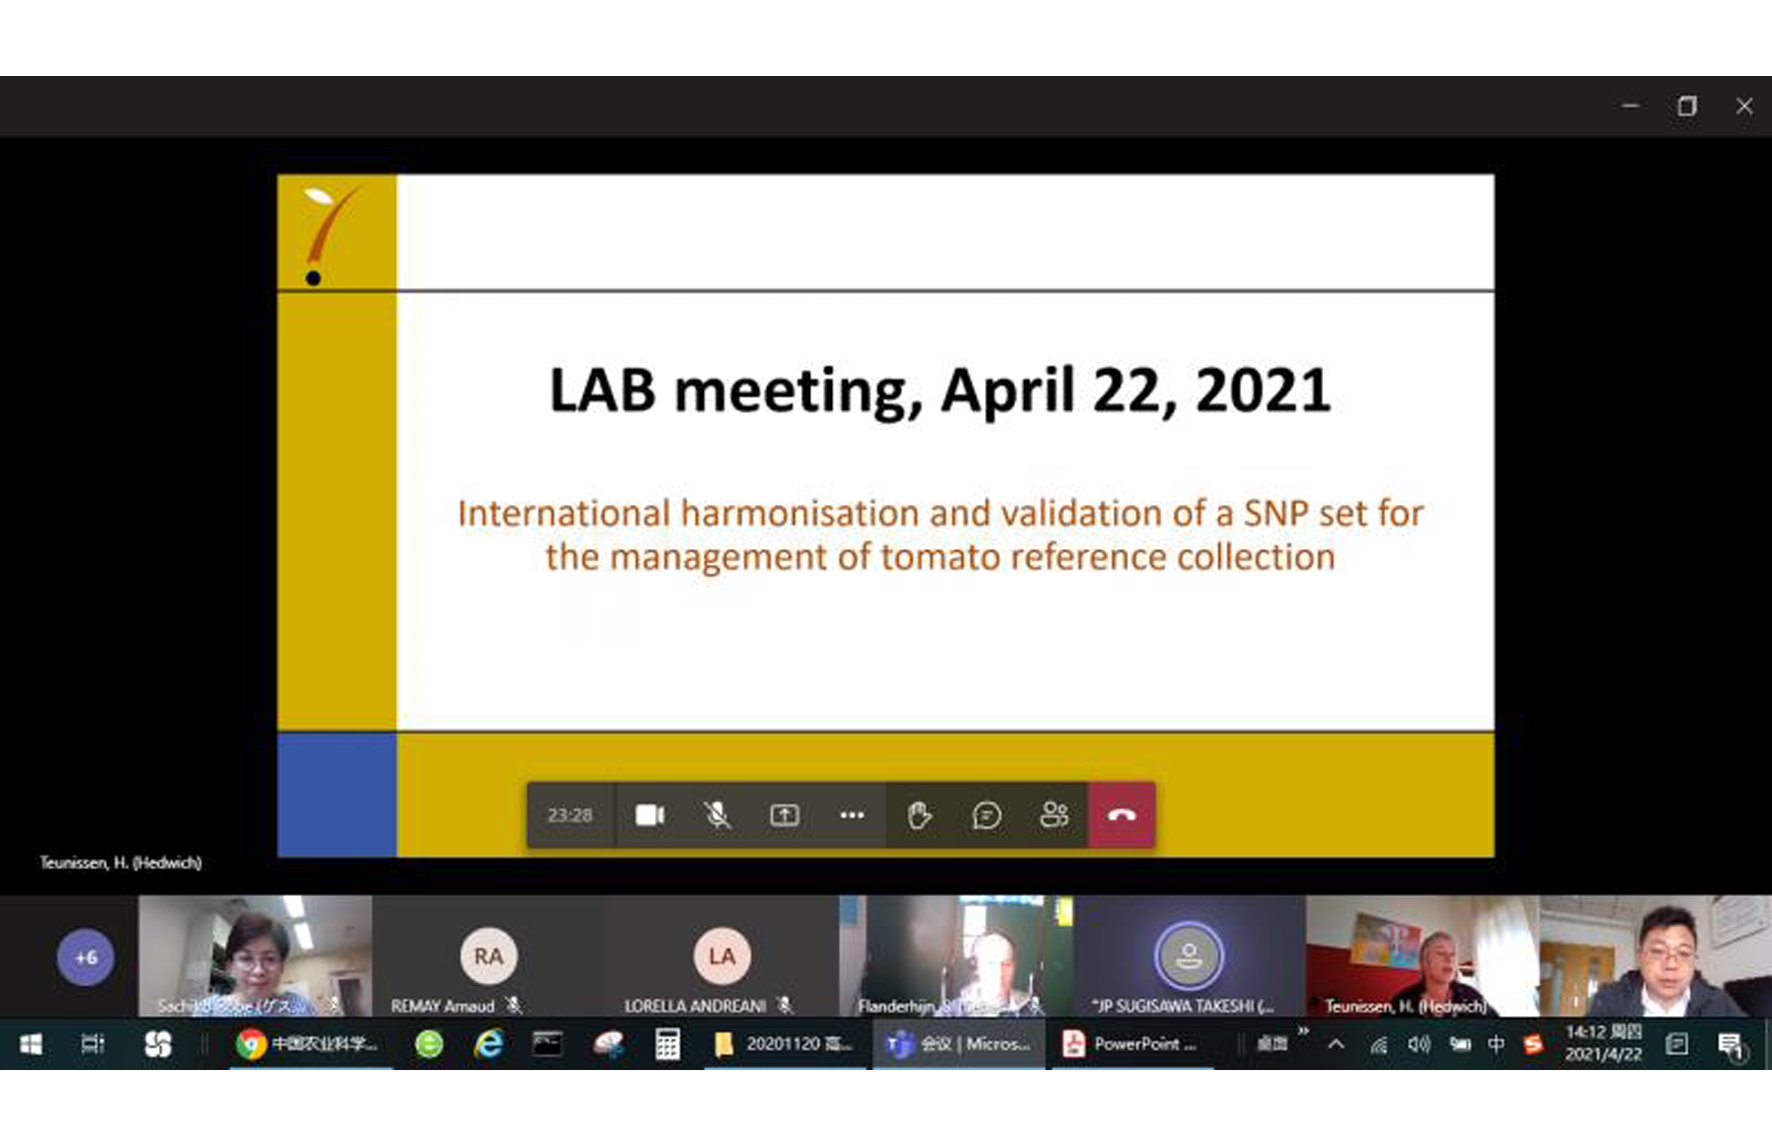This screenshot has height=1146, width=1772.
Task: Show the participants list
Action: click(x=1054, y=815)
